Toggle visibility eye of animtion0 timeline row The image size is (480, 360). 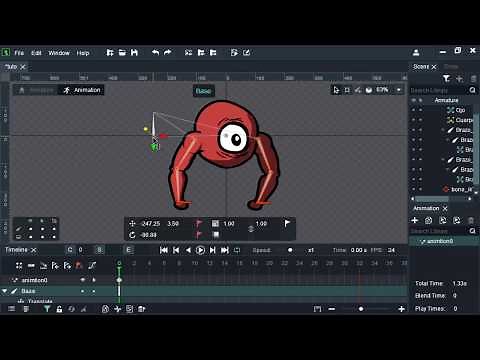click(83, 280)
